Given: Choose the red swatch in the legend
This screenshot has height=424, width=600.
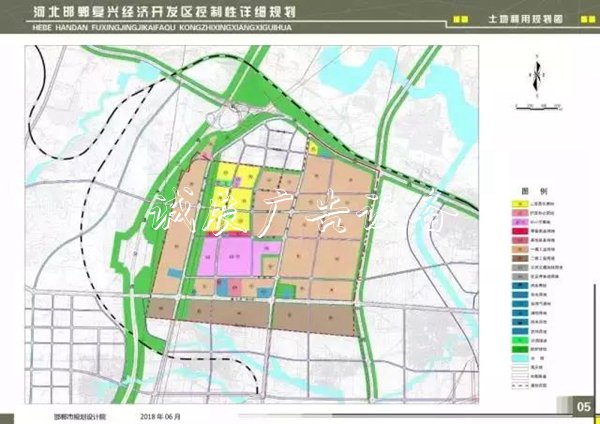Looking at the screenshot, I should point(519,231).
